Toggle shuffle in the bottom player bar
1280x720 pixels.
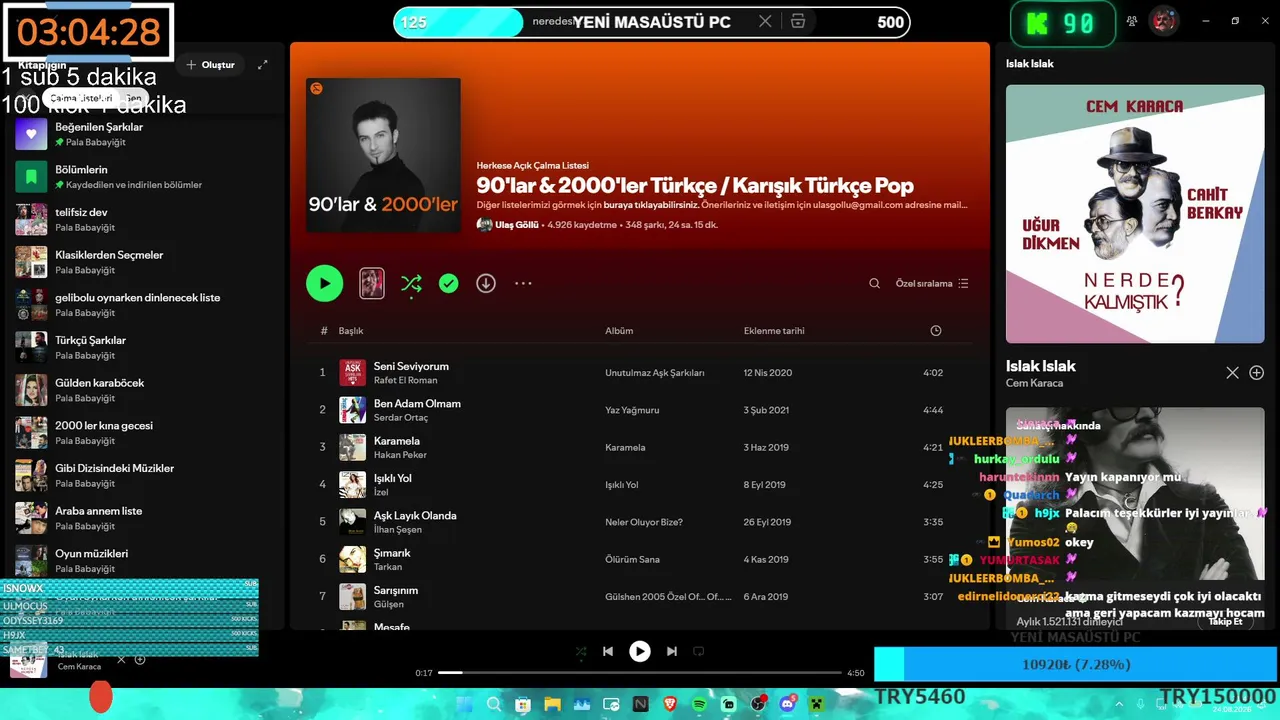581,651
